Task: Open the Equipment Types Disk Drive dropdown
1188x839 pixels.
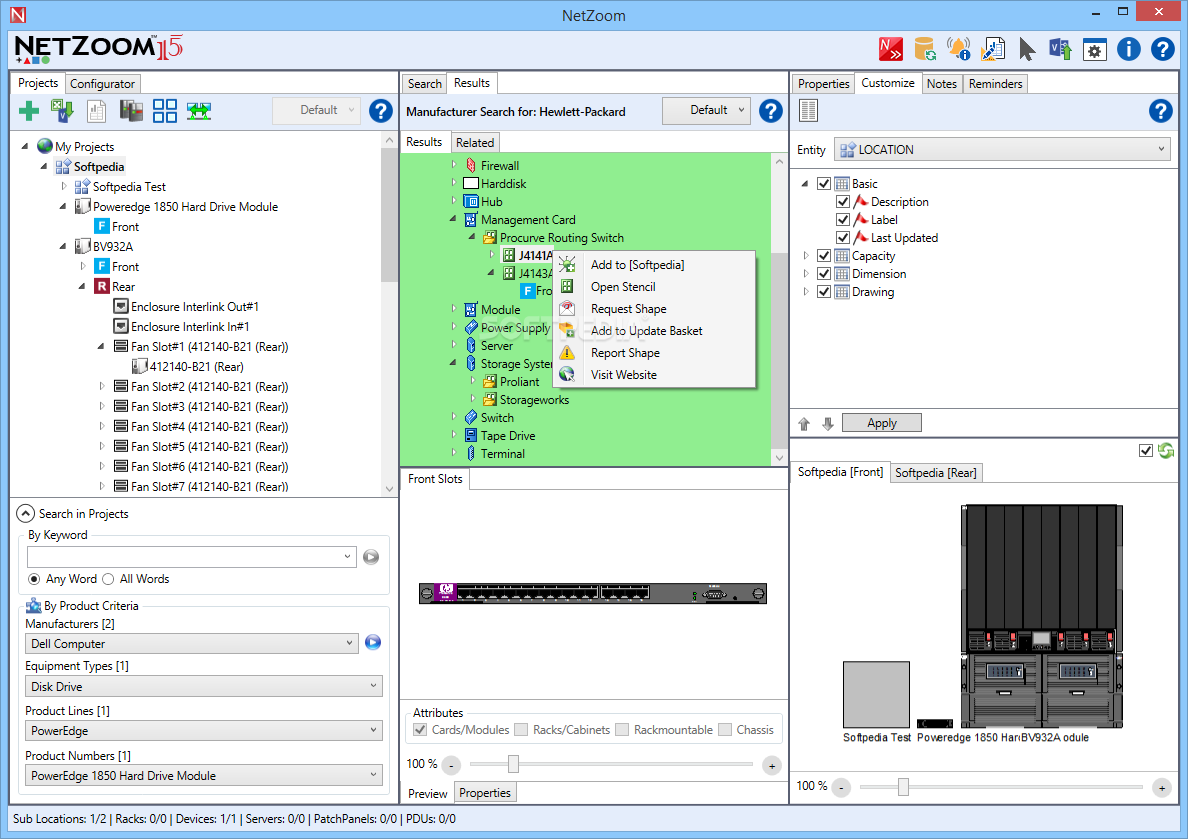Action: pyautogui.click(x=204, y=687)
